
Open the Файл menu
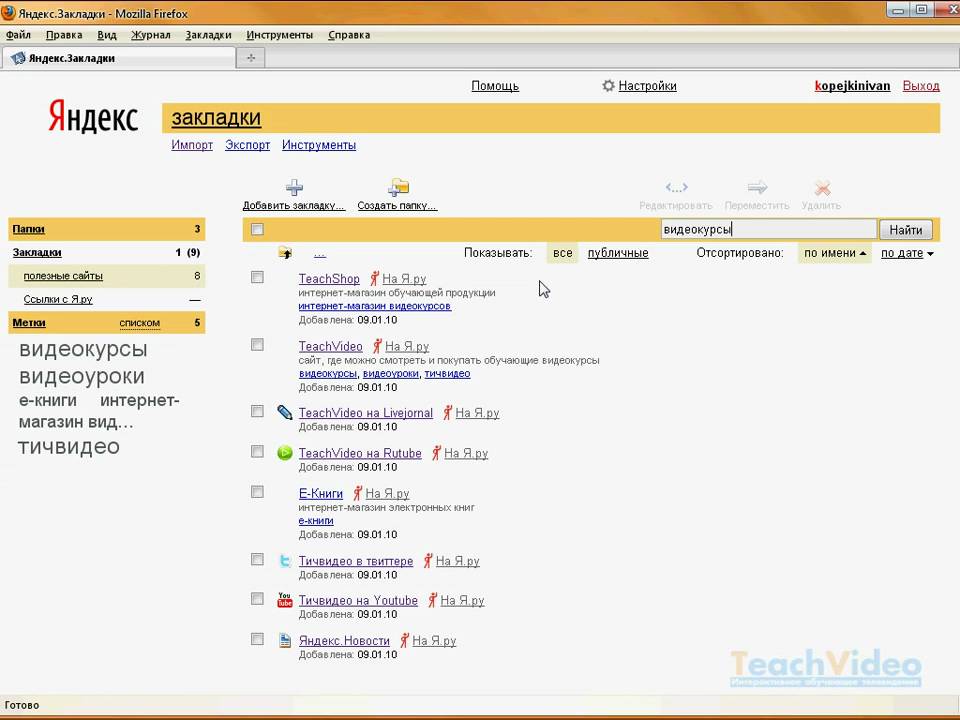pyautogui.click(x=18, y=35)
